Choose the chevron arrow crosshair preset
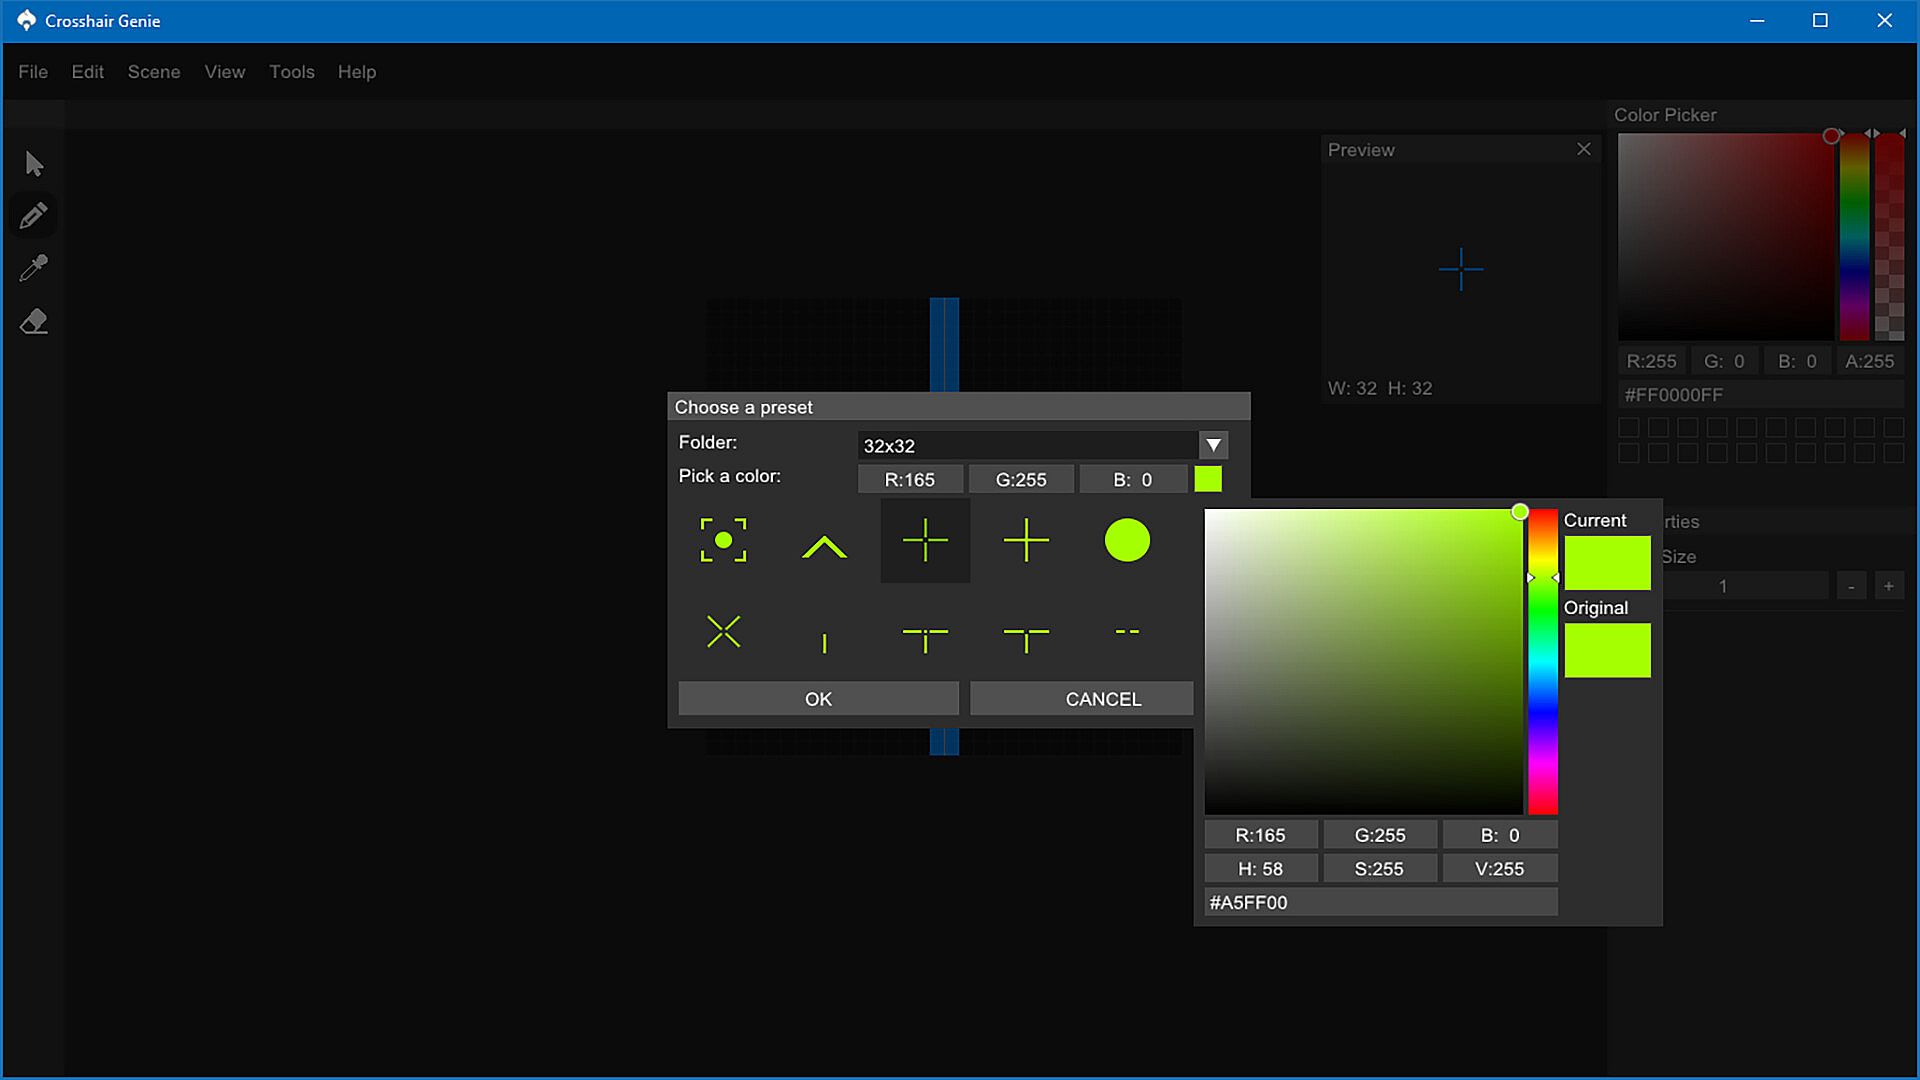 click(x=824, y=546)
